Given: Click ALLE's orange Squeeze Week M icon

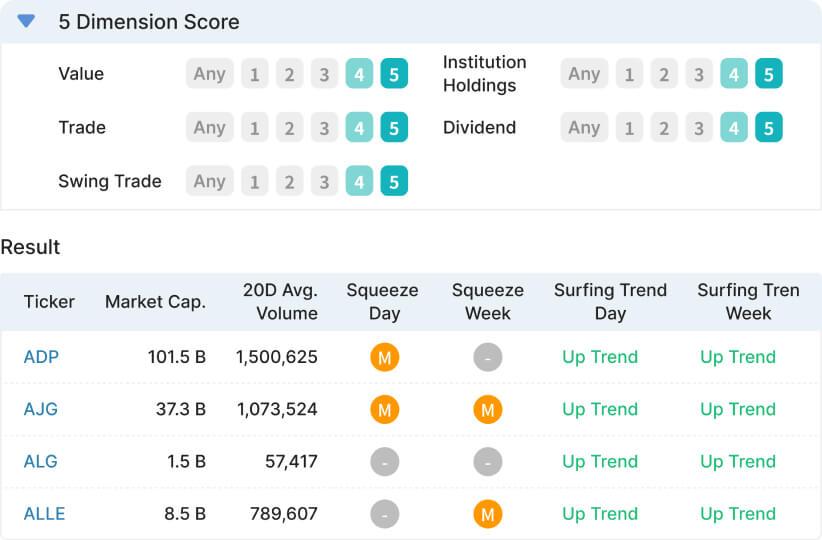Looking at the screenshot, I should point(488,514).
